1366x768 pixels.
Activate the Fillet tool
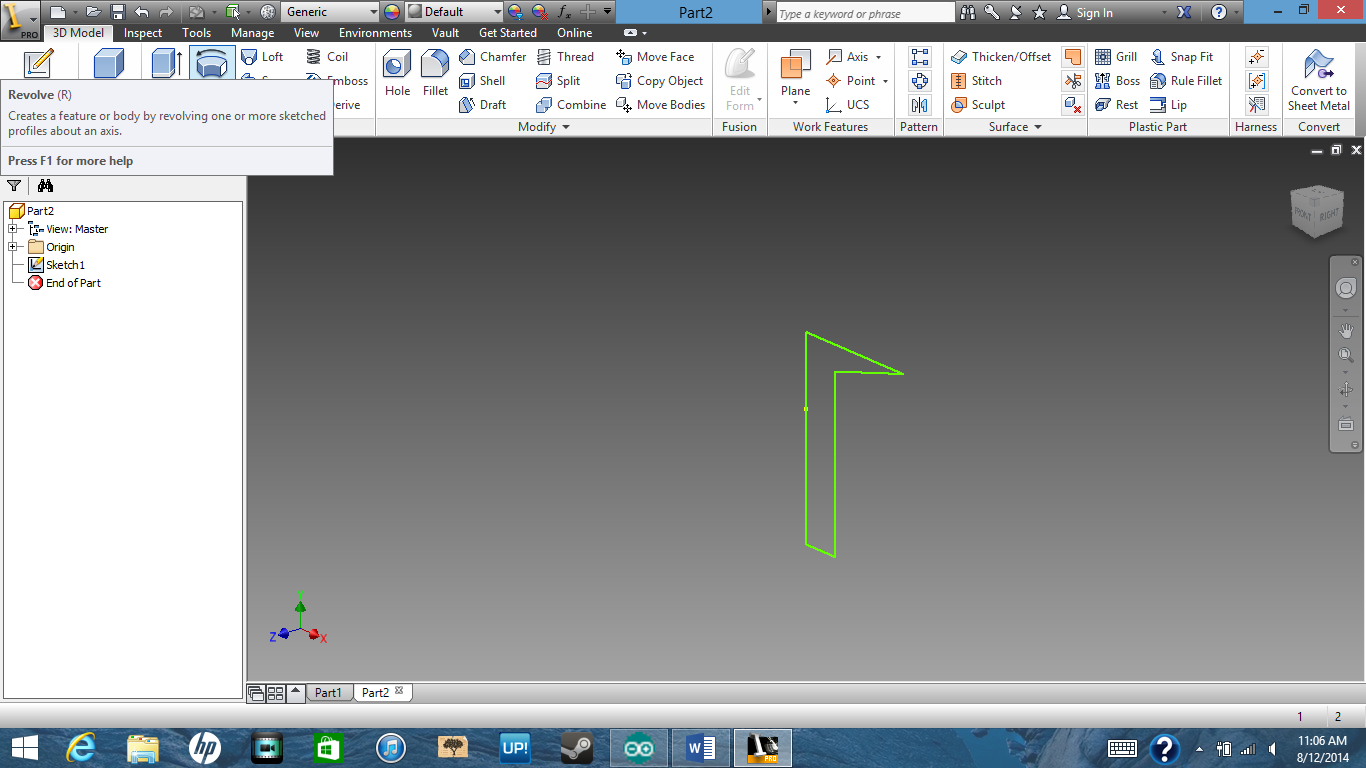[434, 70]
